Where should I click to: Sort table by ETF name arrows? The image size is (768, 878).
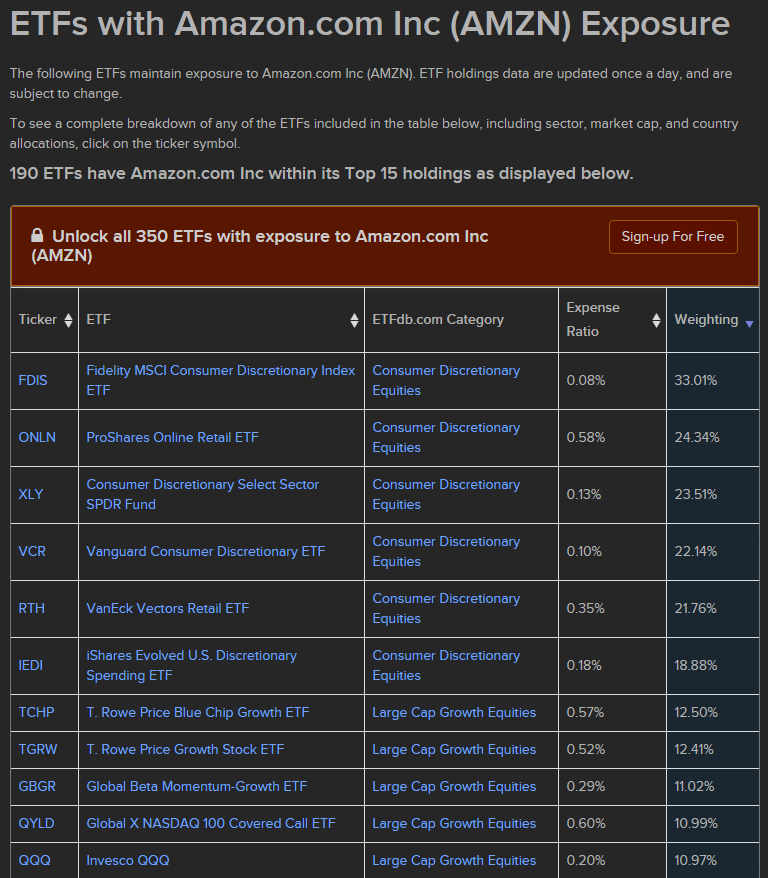(x=354, y=320)
